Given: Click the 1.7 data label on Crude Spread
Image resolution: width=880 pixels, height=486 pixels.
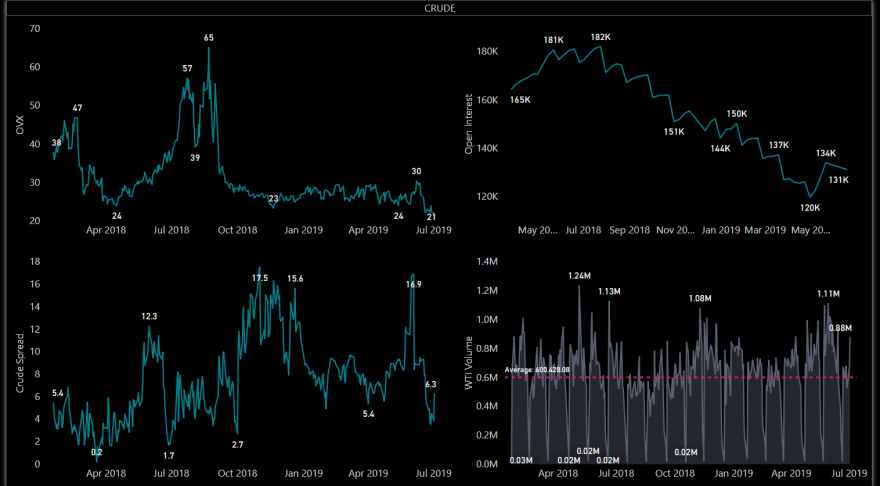Looking at the screenshot, I should [x=169, y=456].
